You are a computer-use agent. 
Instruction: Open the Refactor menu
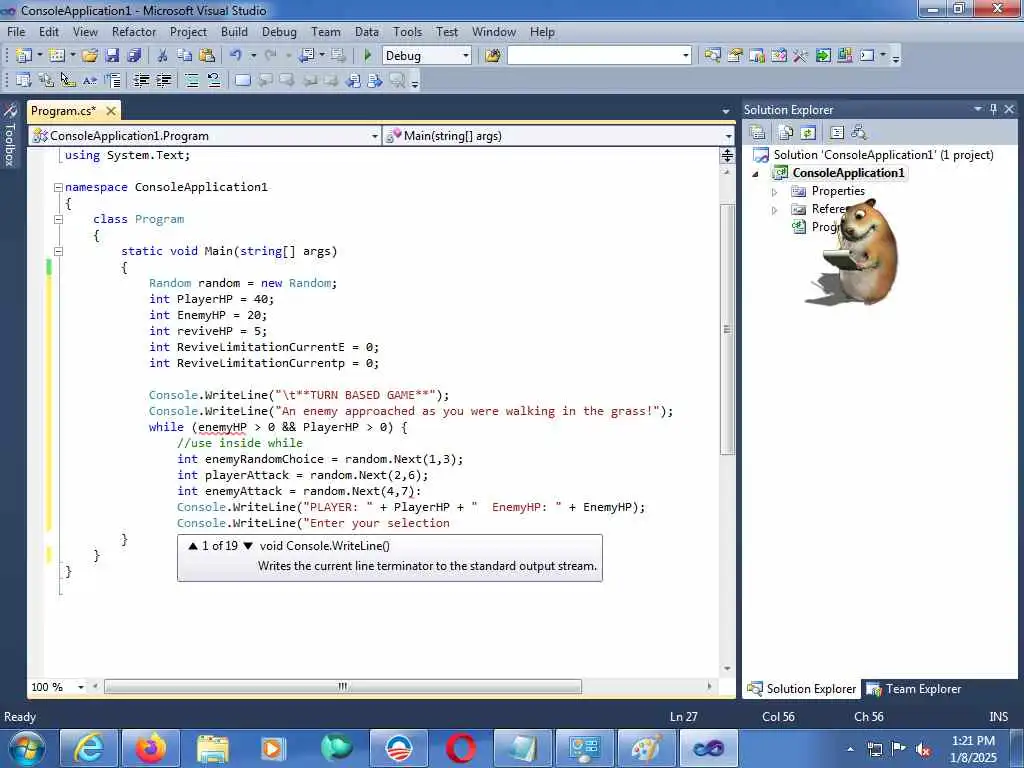pyautogui.click(x=134, y=31)
